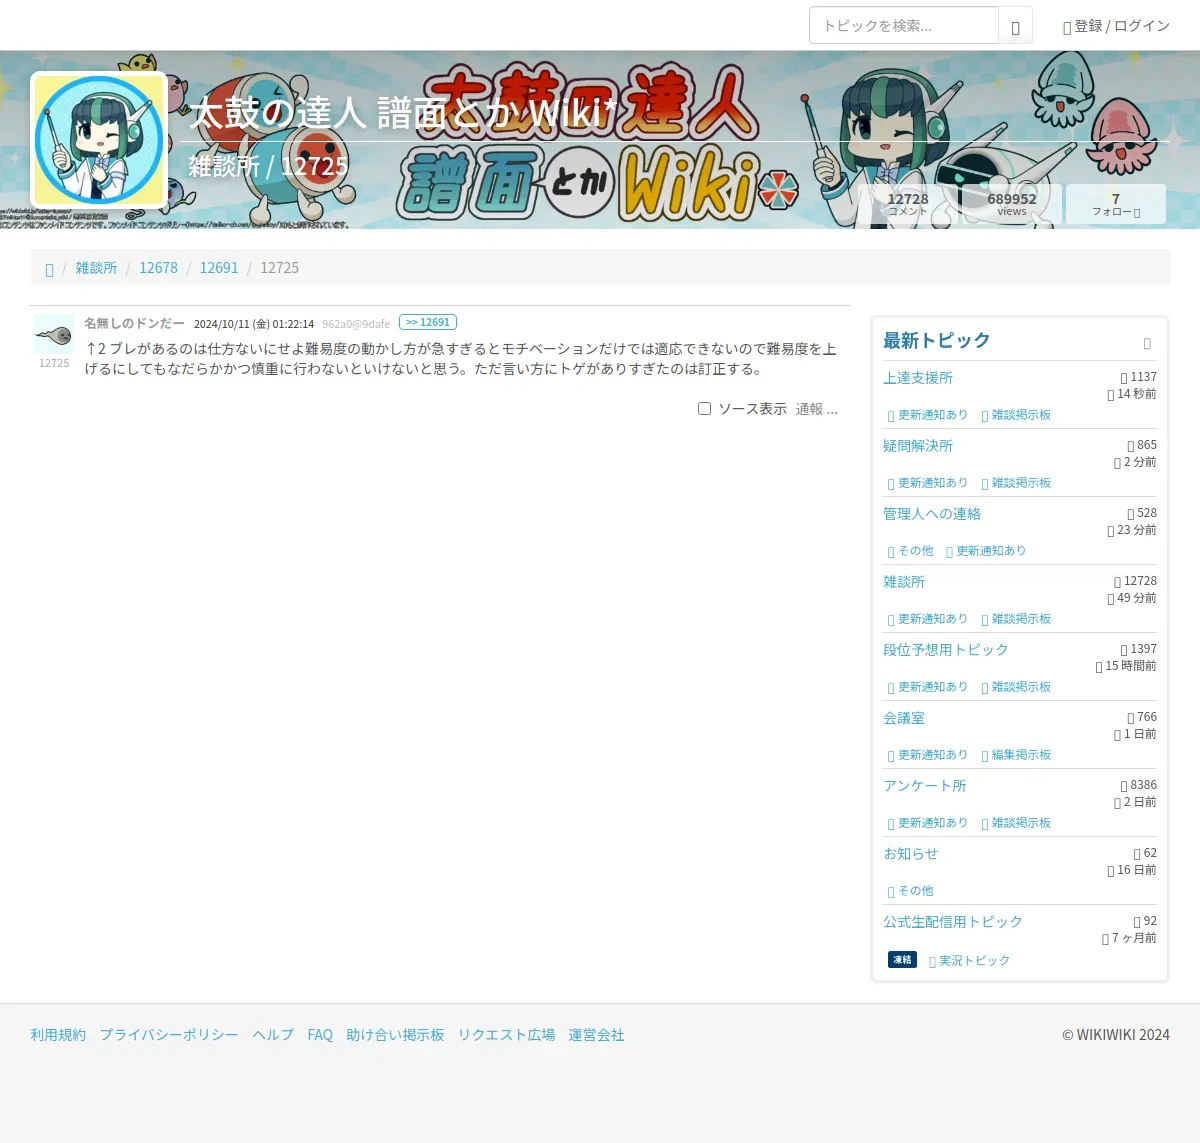
Task: Open 雑談所 topic in the sidebar list
Action: click(x=904, y=582)
